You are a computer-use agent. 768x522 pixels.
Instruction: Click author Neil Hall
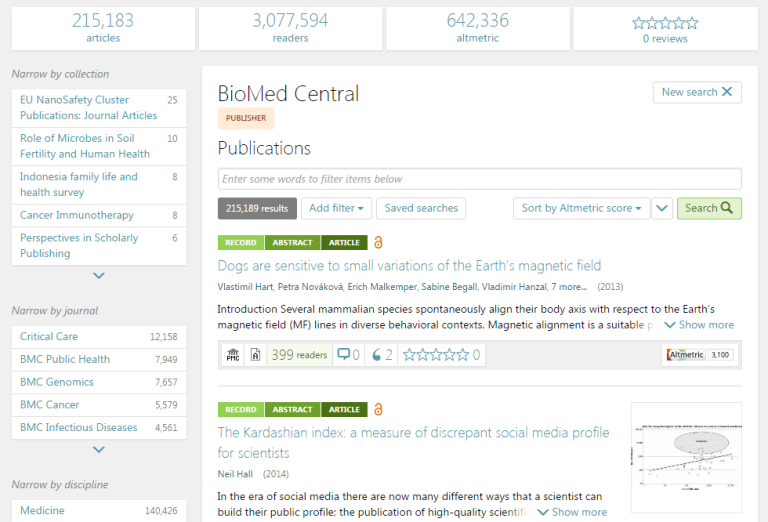[x=235, y=474]
